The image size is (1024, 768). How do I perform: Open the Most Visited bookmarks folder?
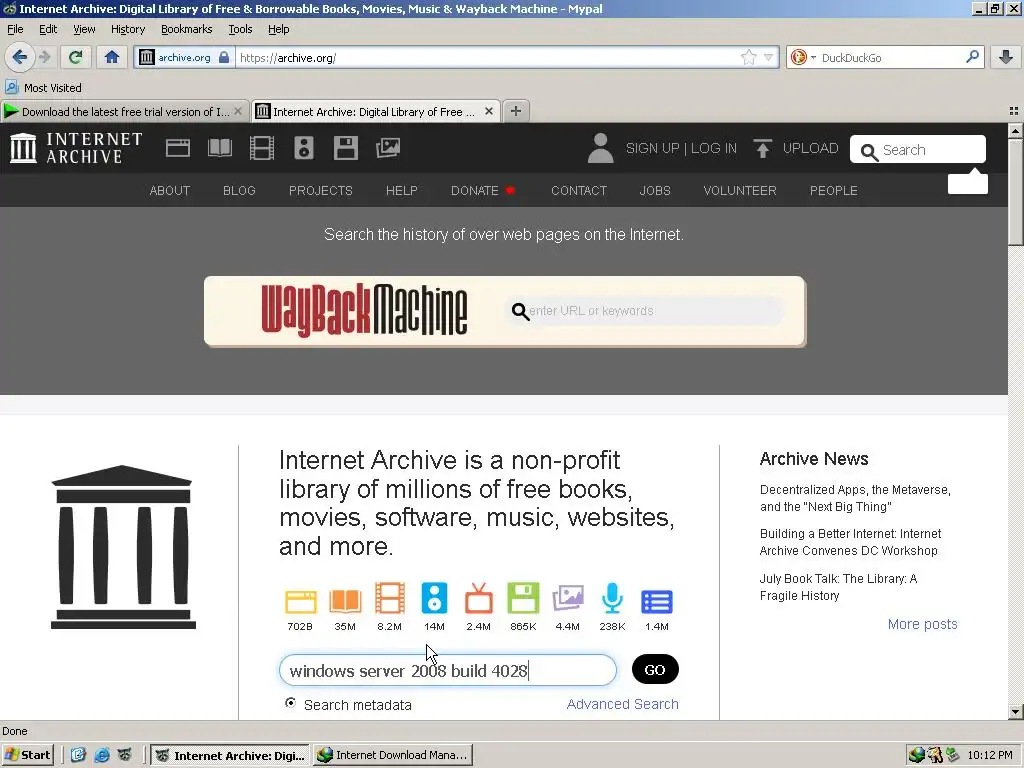[44, 88]
